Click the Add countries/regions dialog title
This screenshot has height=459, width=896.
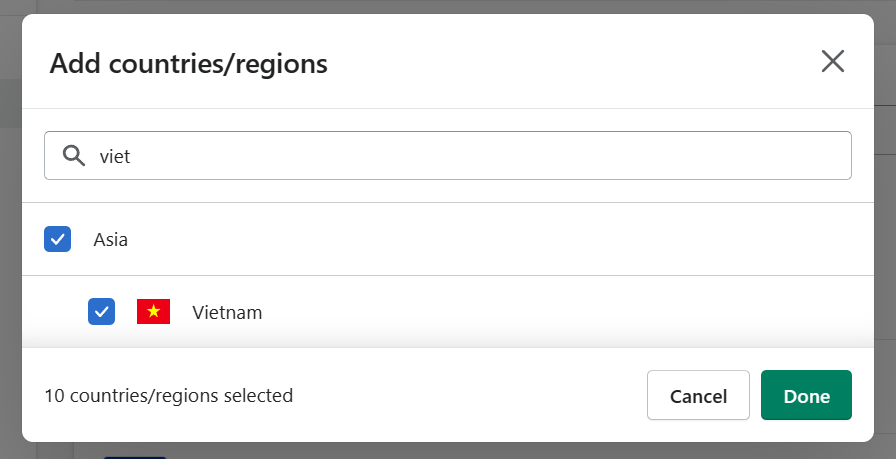(x=189, y=63)
